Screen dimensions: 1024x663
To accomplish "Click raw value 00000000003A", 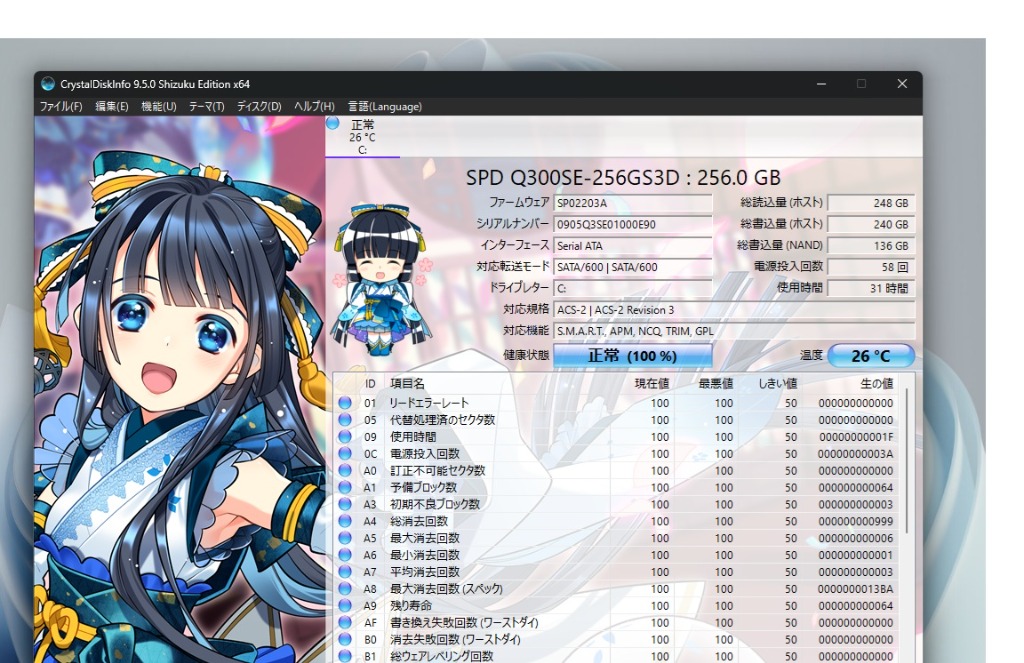I will point(856,454).
